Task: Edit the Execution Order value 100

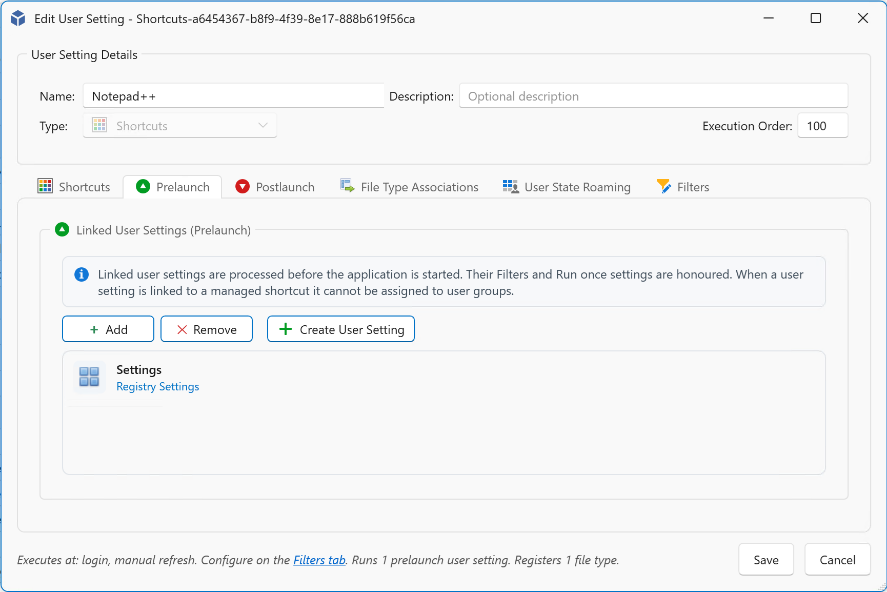Action: click(823, 126)
